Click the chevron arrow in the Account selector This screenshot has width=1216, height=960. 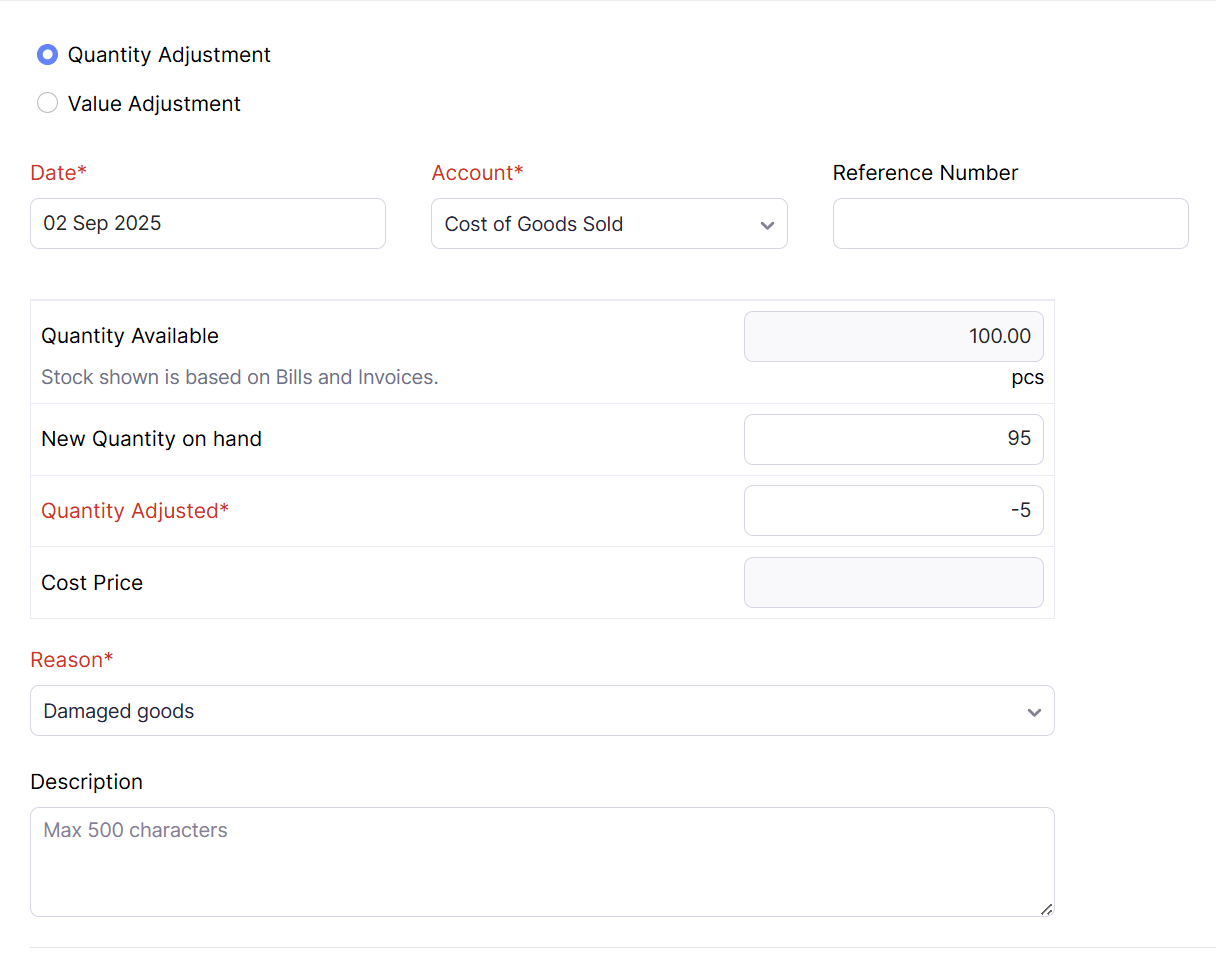(x=767, y=225)
